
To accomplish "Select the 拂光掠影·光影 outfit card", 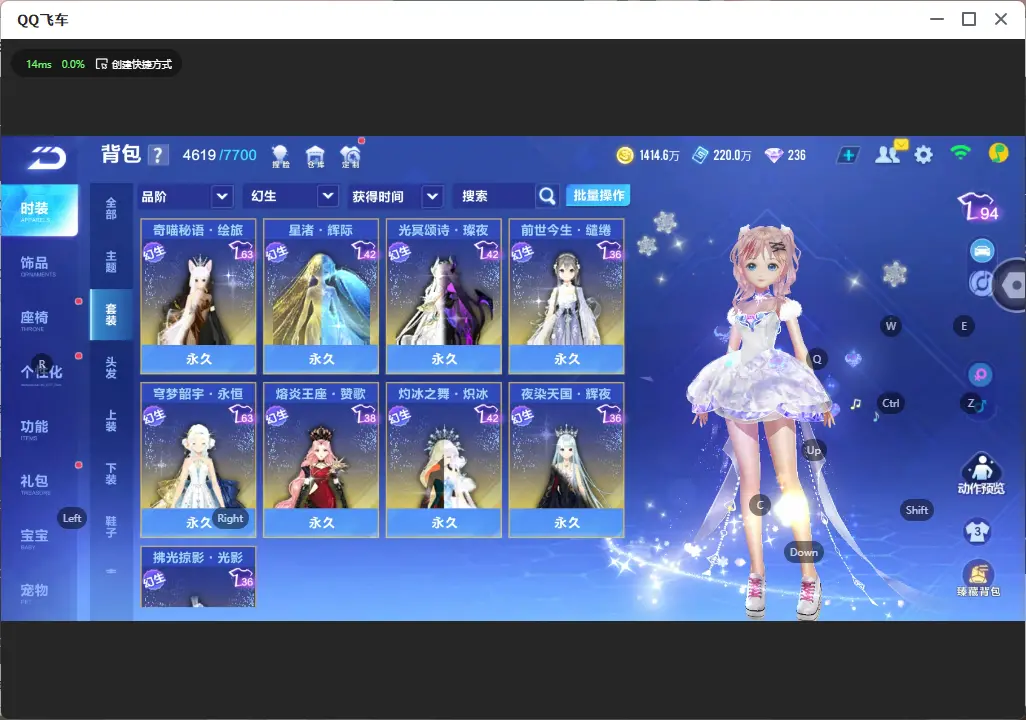I will click(198, 577).
